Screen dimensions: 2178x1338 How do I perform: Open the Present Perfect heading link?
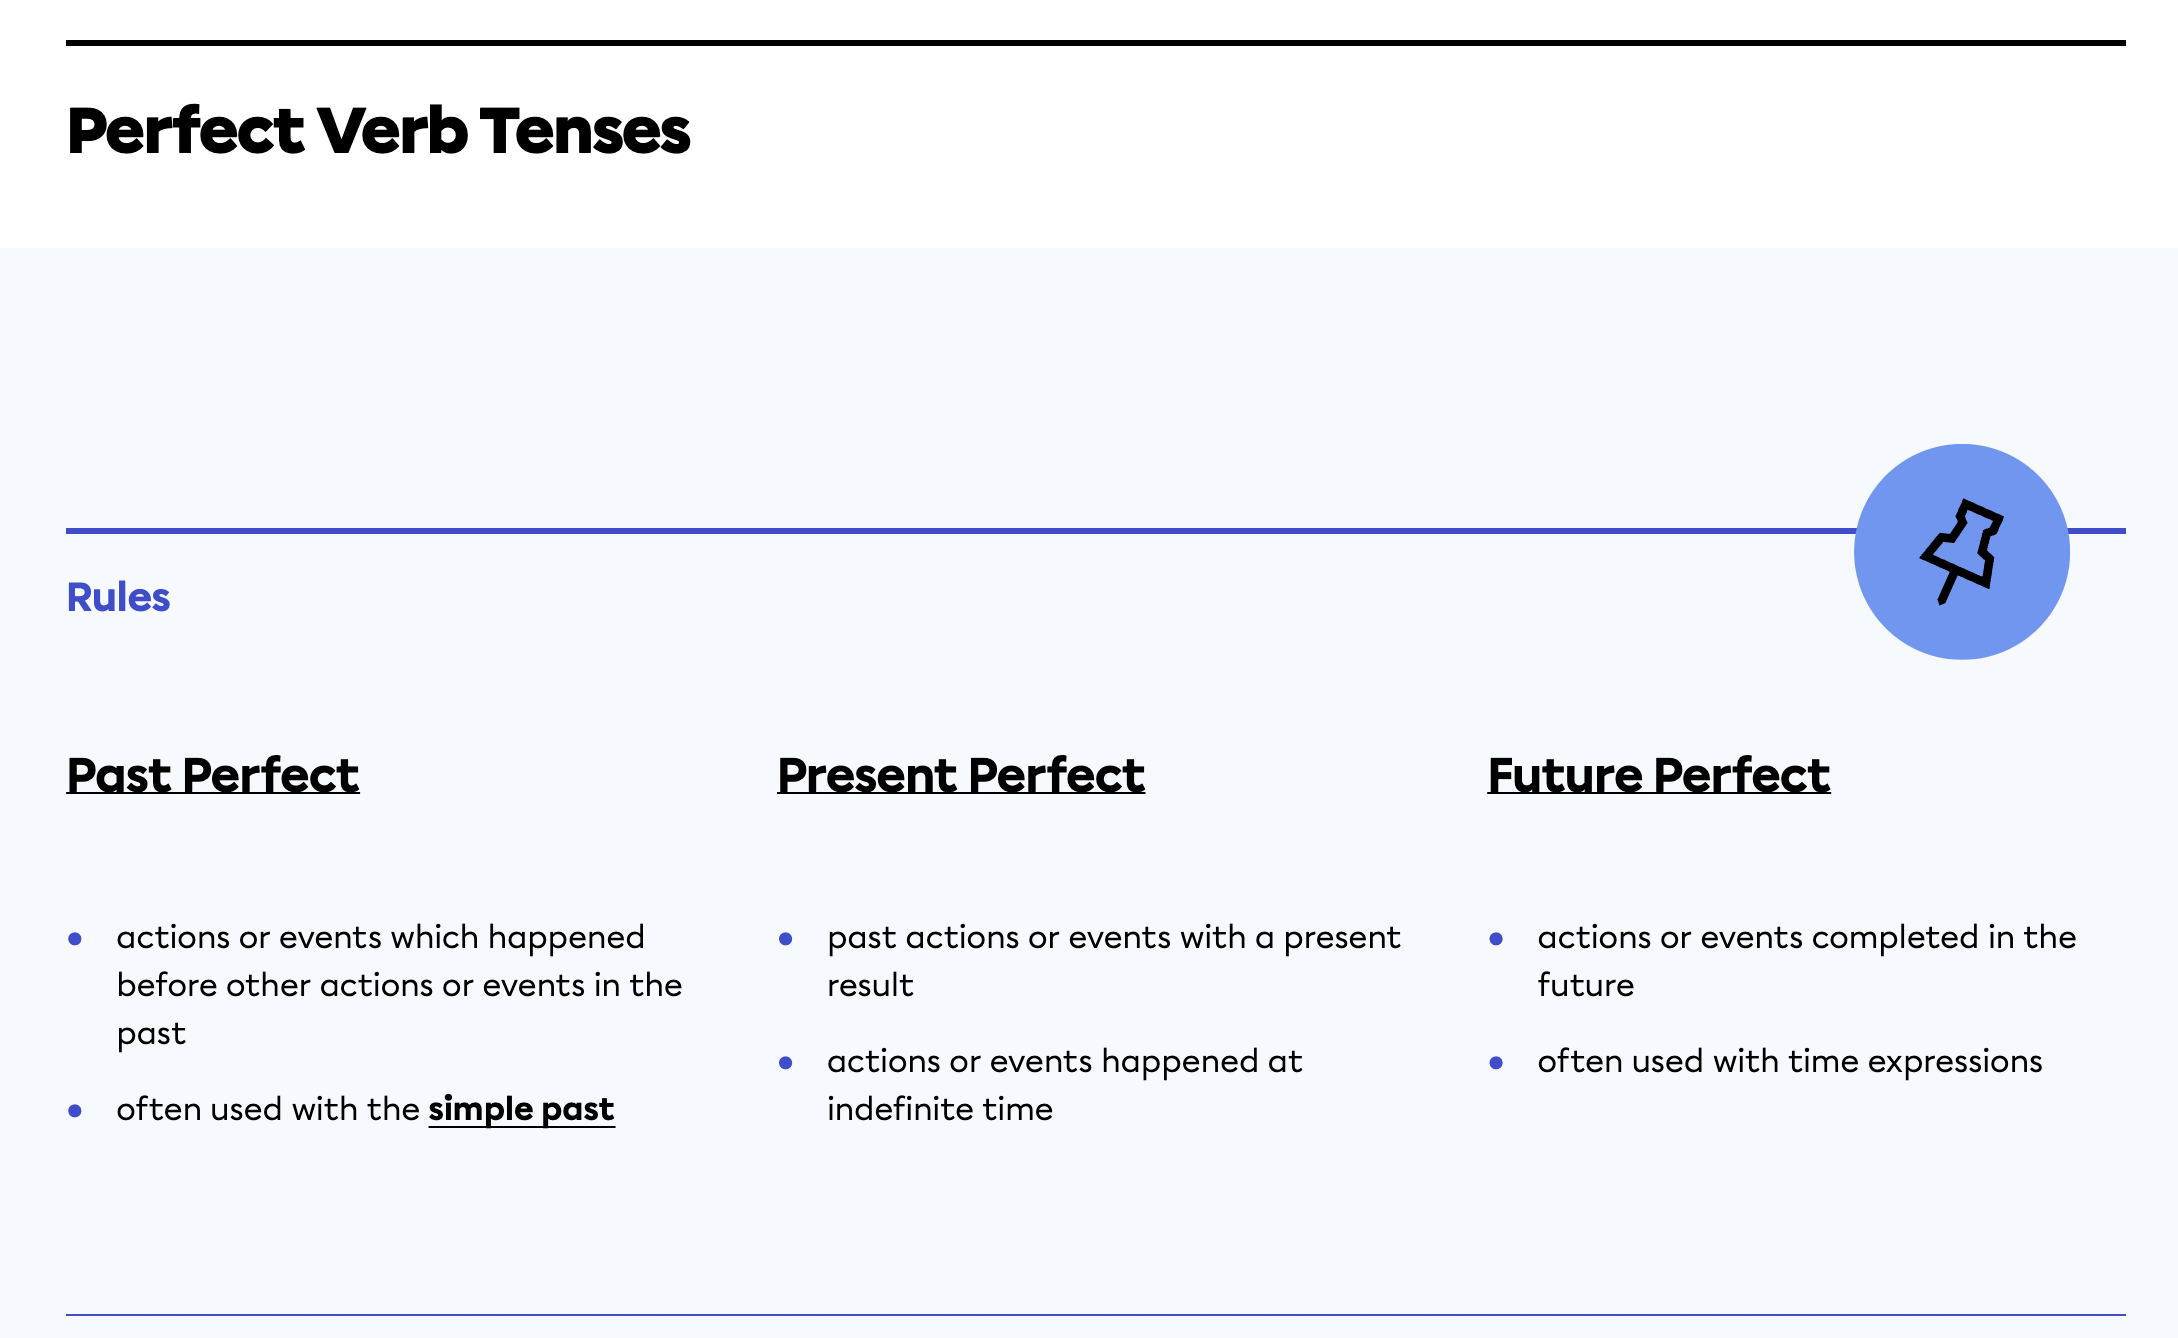[960, 775]
